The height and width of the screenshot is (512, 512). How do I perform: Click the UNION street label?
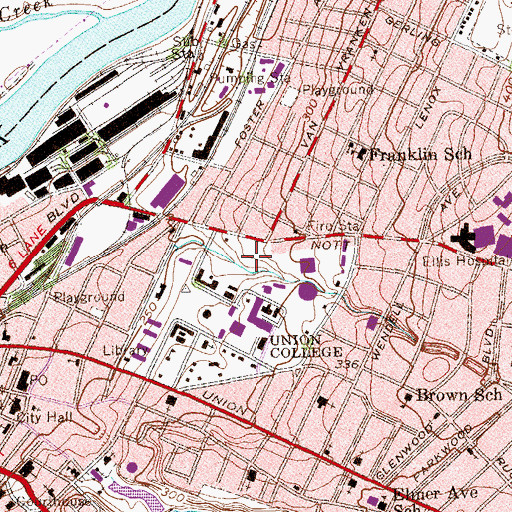point(223,403)
